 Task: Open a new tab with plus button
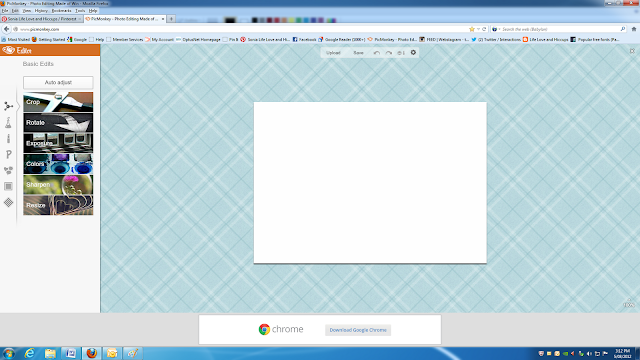171,19
